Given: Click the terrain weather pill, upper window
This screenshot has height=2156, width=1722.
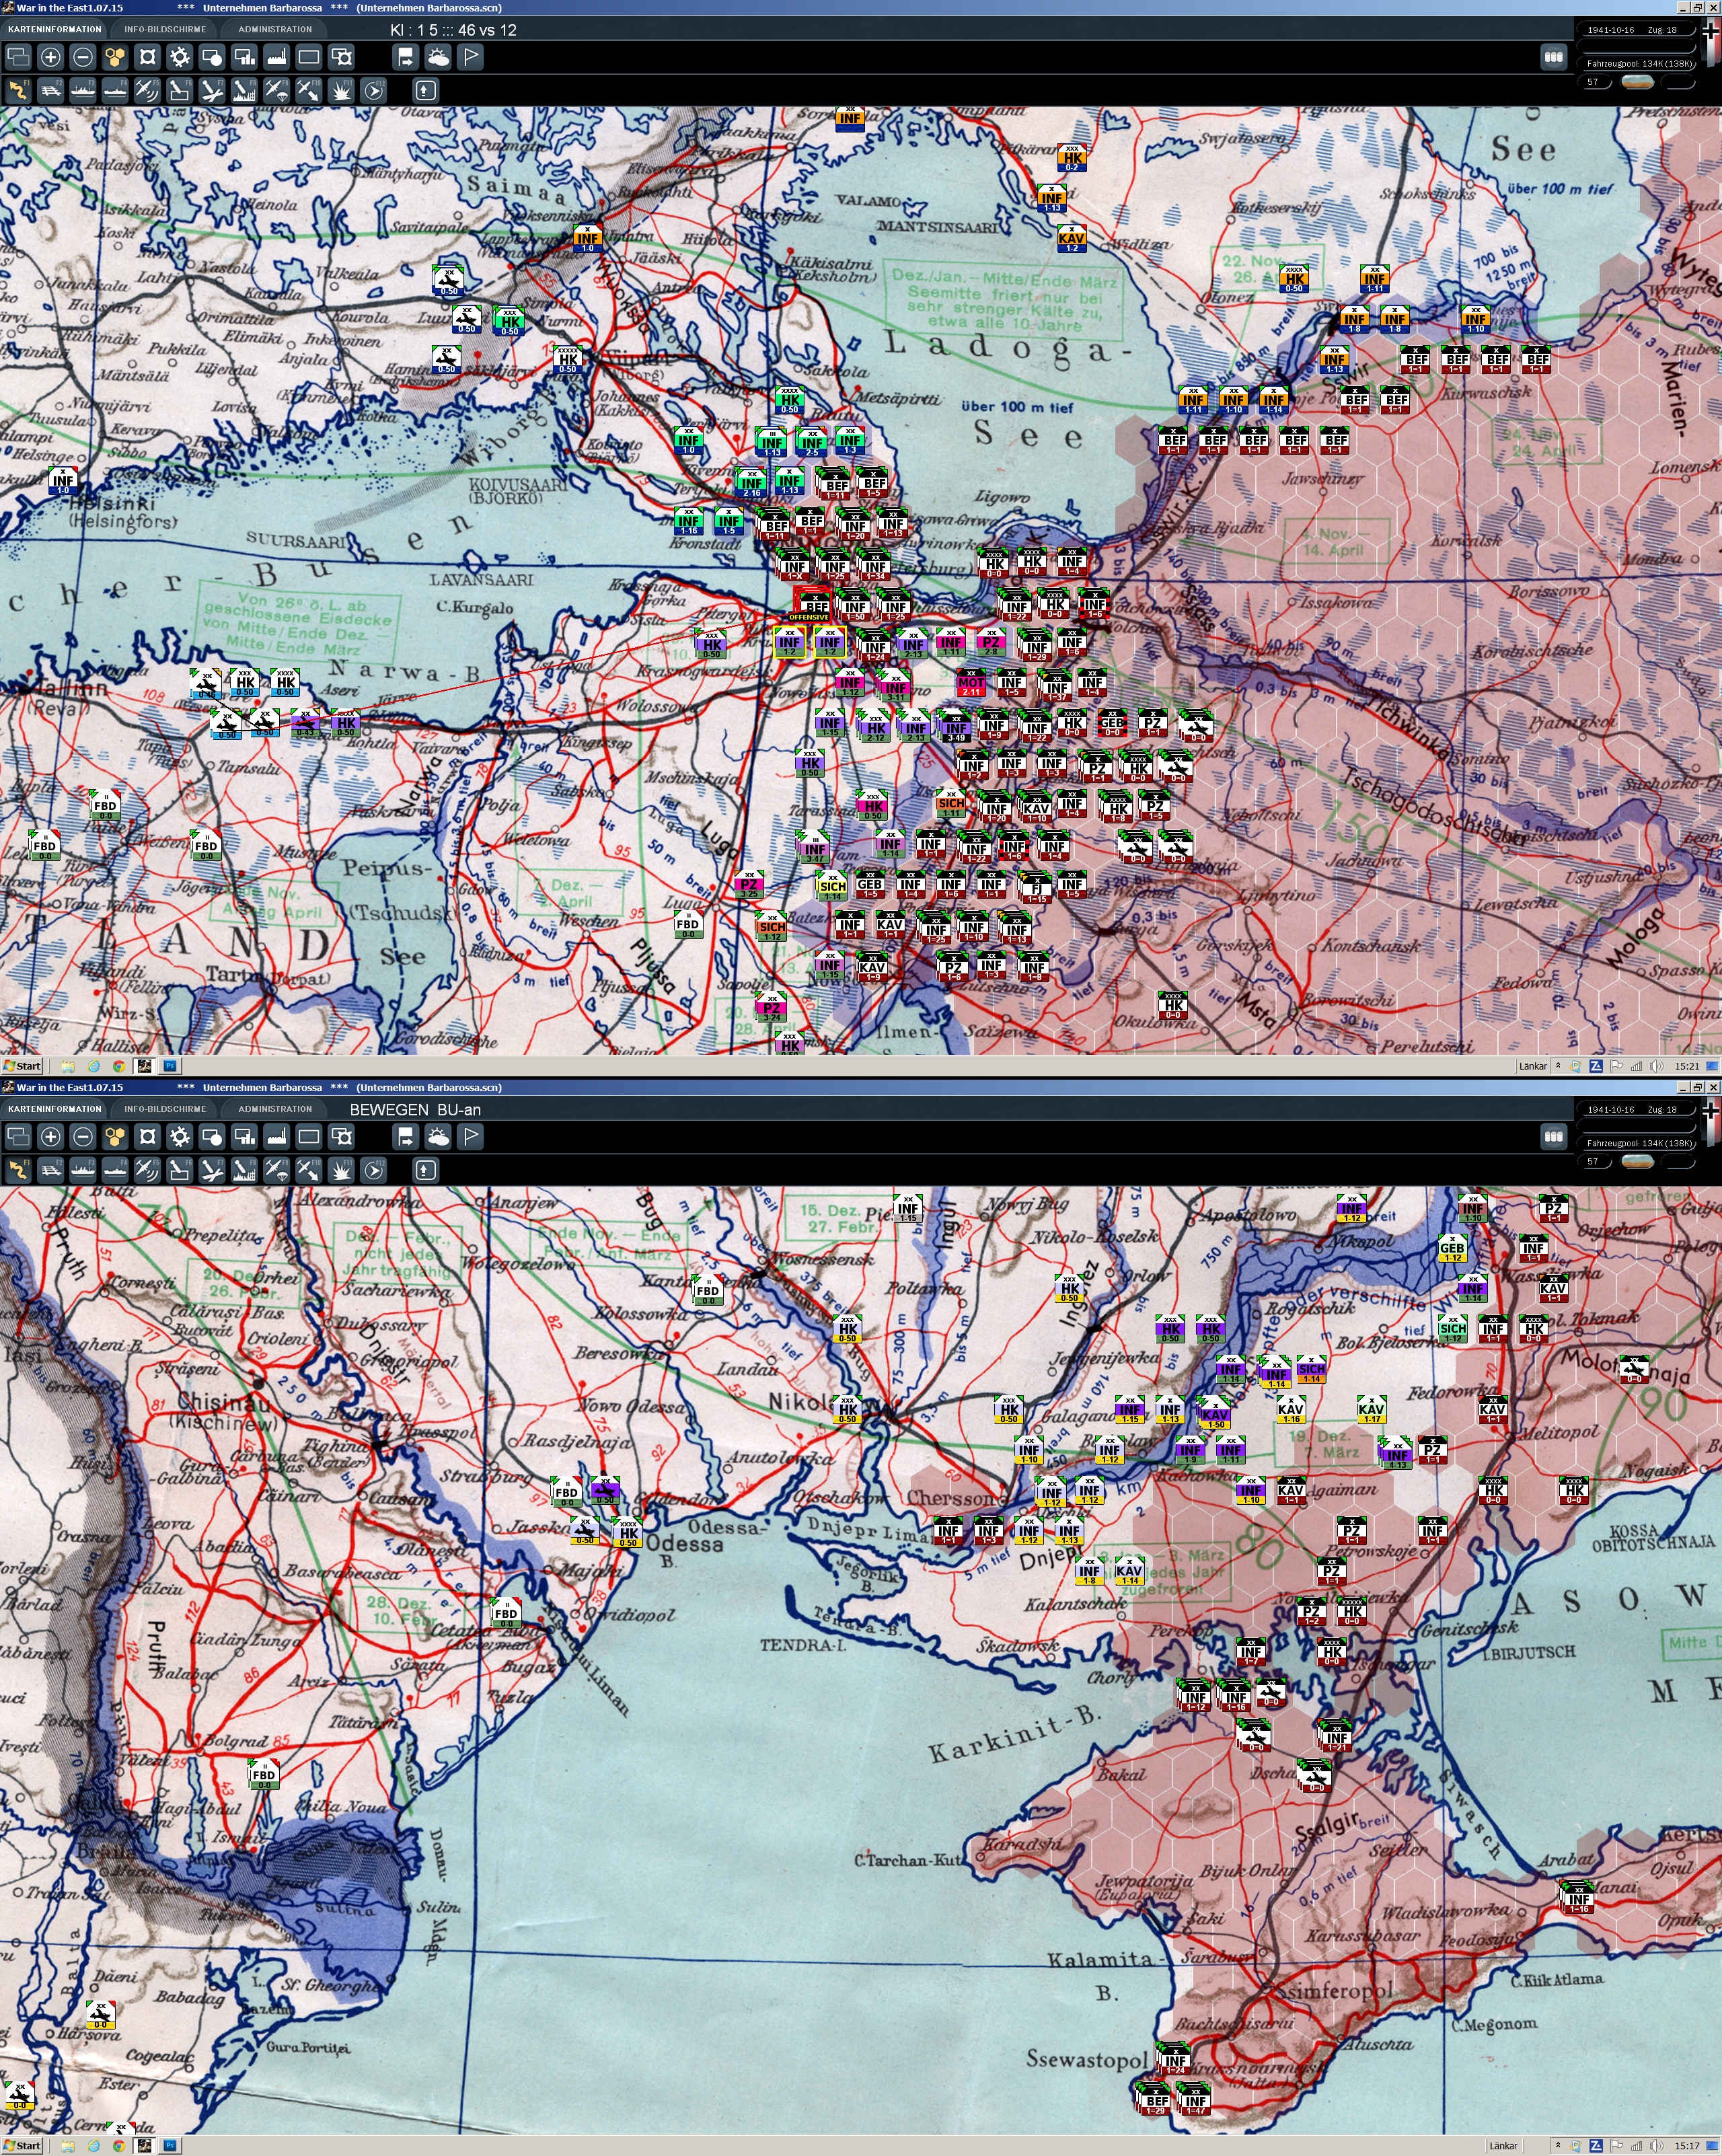Looking at the screenshot, I should (1637, 82).
